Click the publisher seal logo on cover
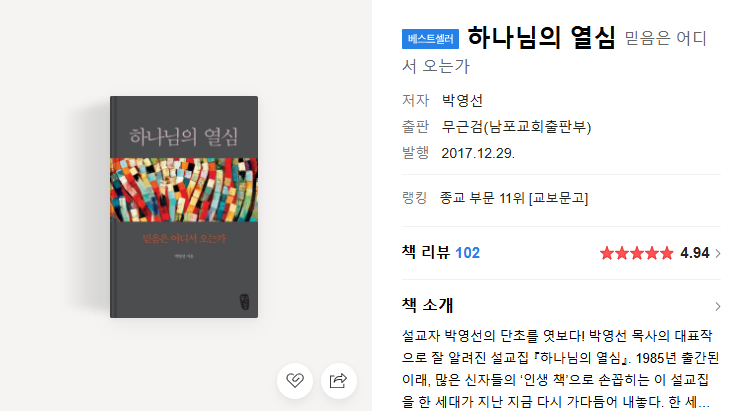The width and height of the screenshot is (729, 411). [244, 301]
